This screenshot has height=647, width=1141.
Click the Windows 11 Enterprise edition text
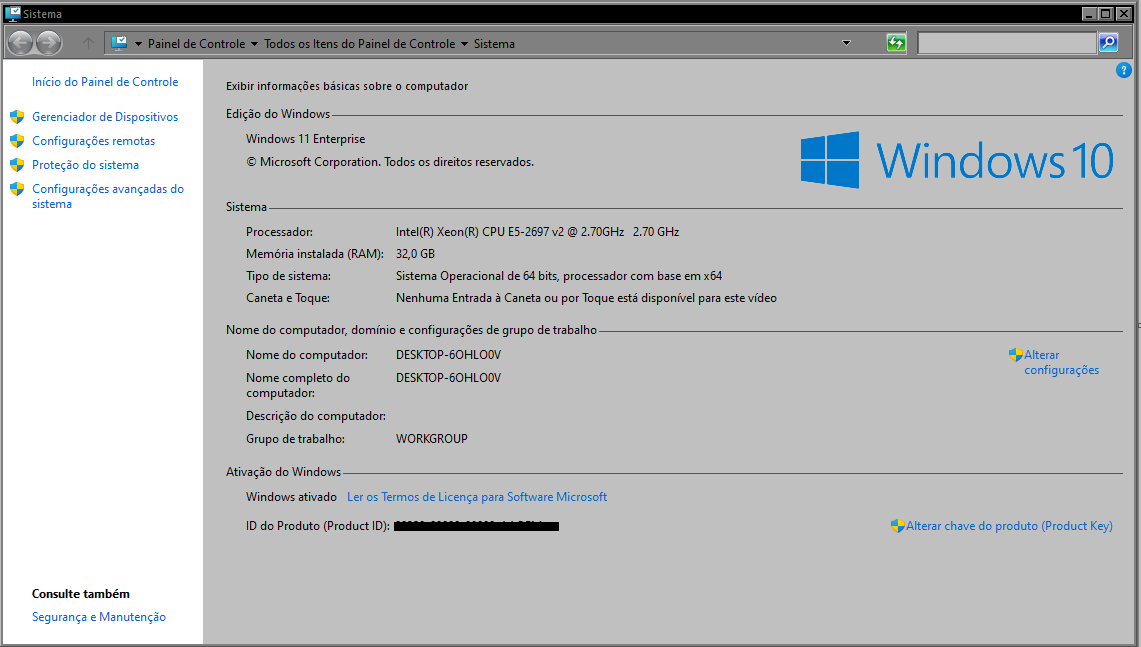(x=306, y=138)
